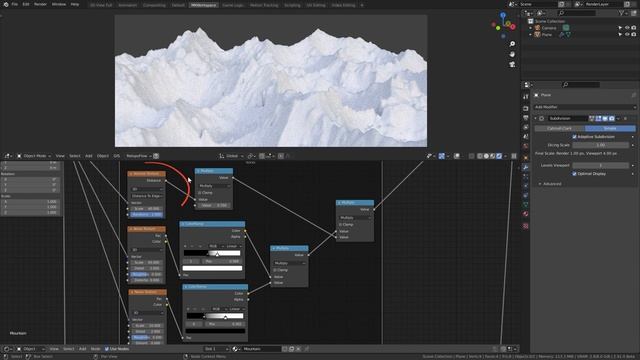Image resolution: width=640 pixels, height=360 pixels.
Task: Open the viewport View menu
Action: (x=60, y=156)
